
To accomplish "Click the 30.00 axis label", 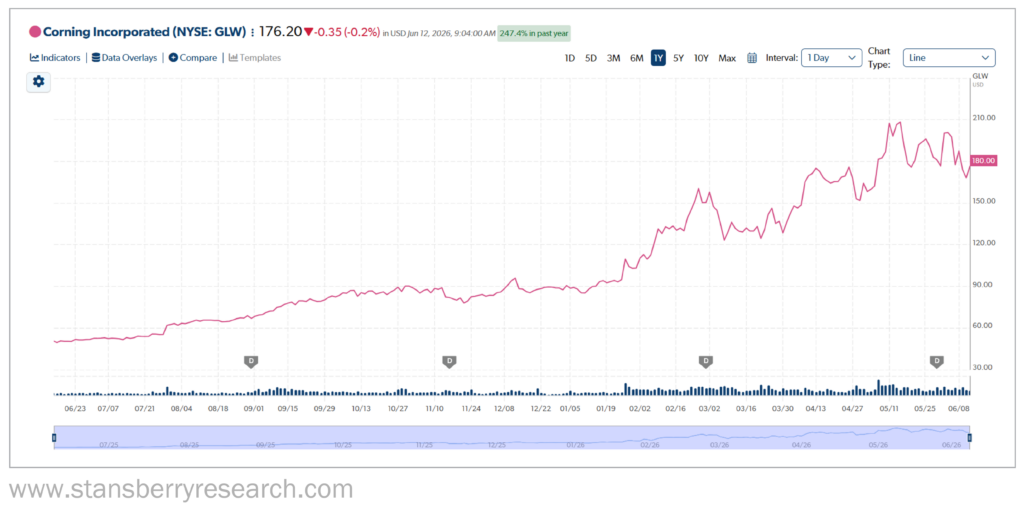I will (x=984, y=368).
